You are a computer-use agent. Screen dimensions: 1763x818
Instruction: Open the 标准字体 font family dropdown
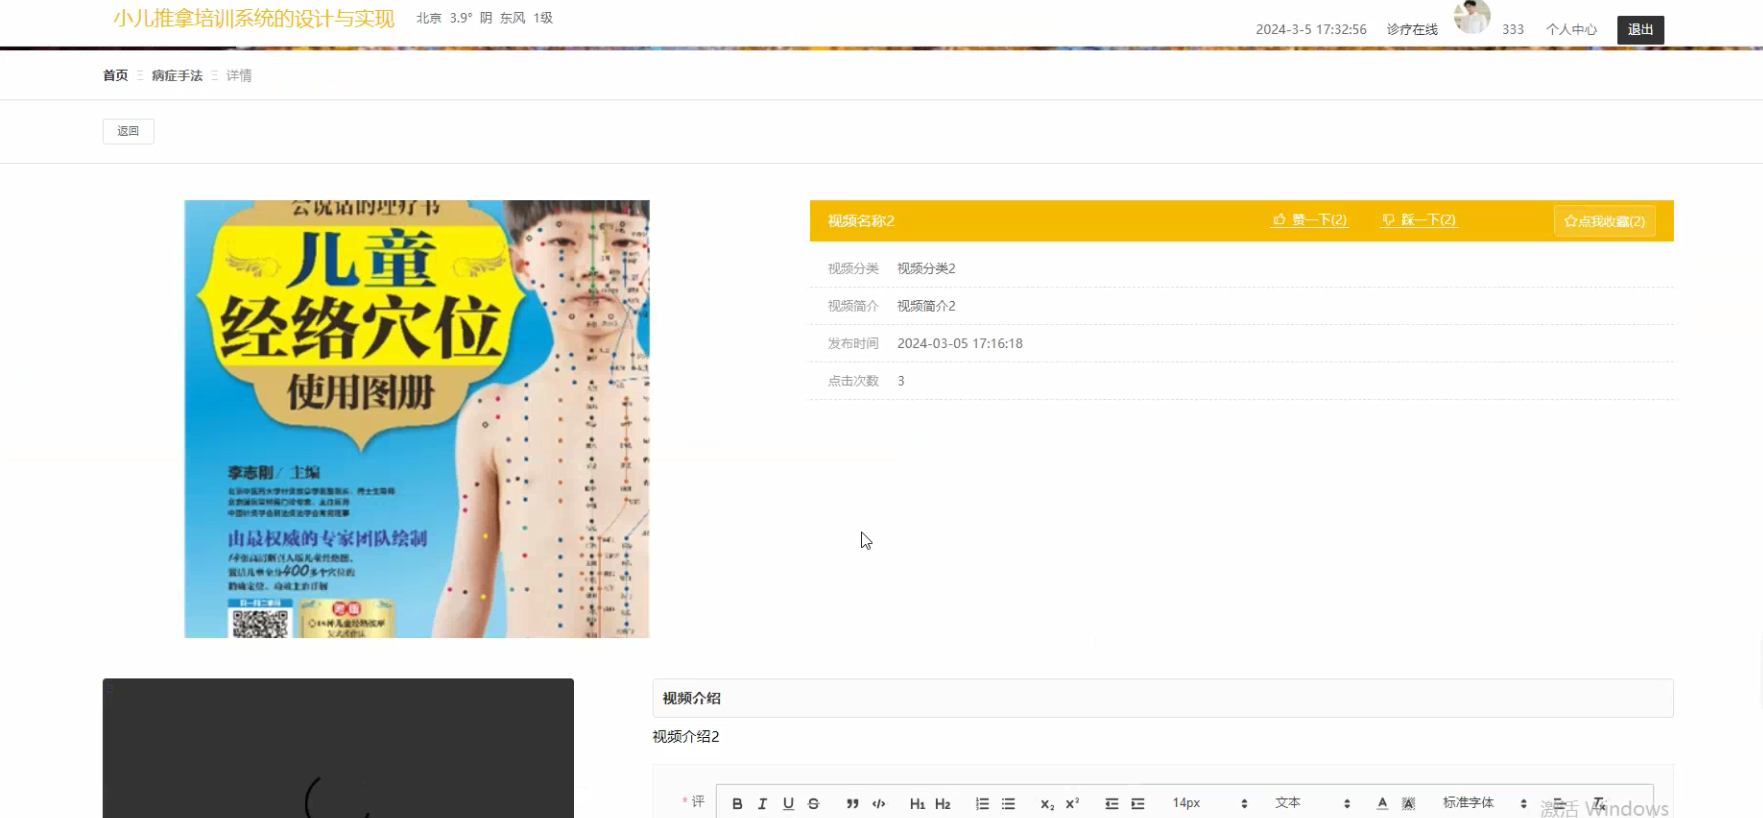click(x=1485, y=803)
